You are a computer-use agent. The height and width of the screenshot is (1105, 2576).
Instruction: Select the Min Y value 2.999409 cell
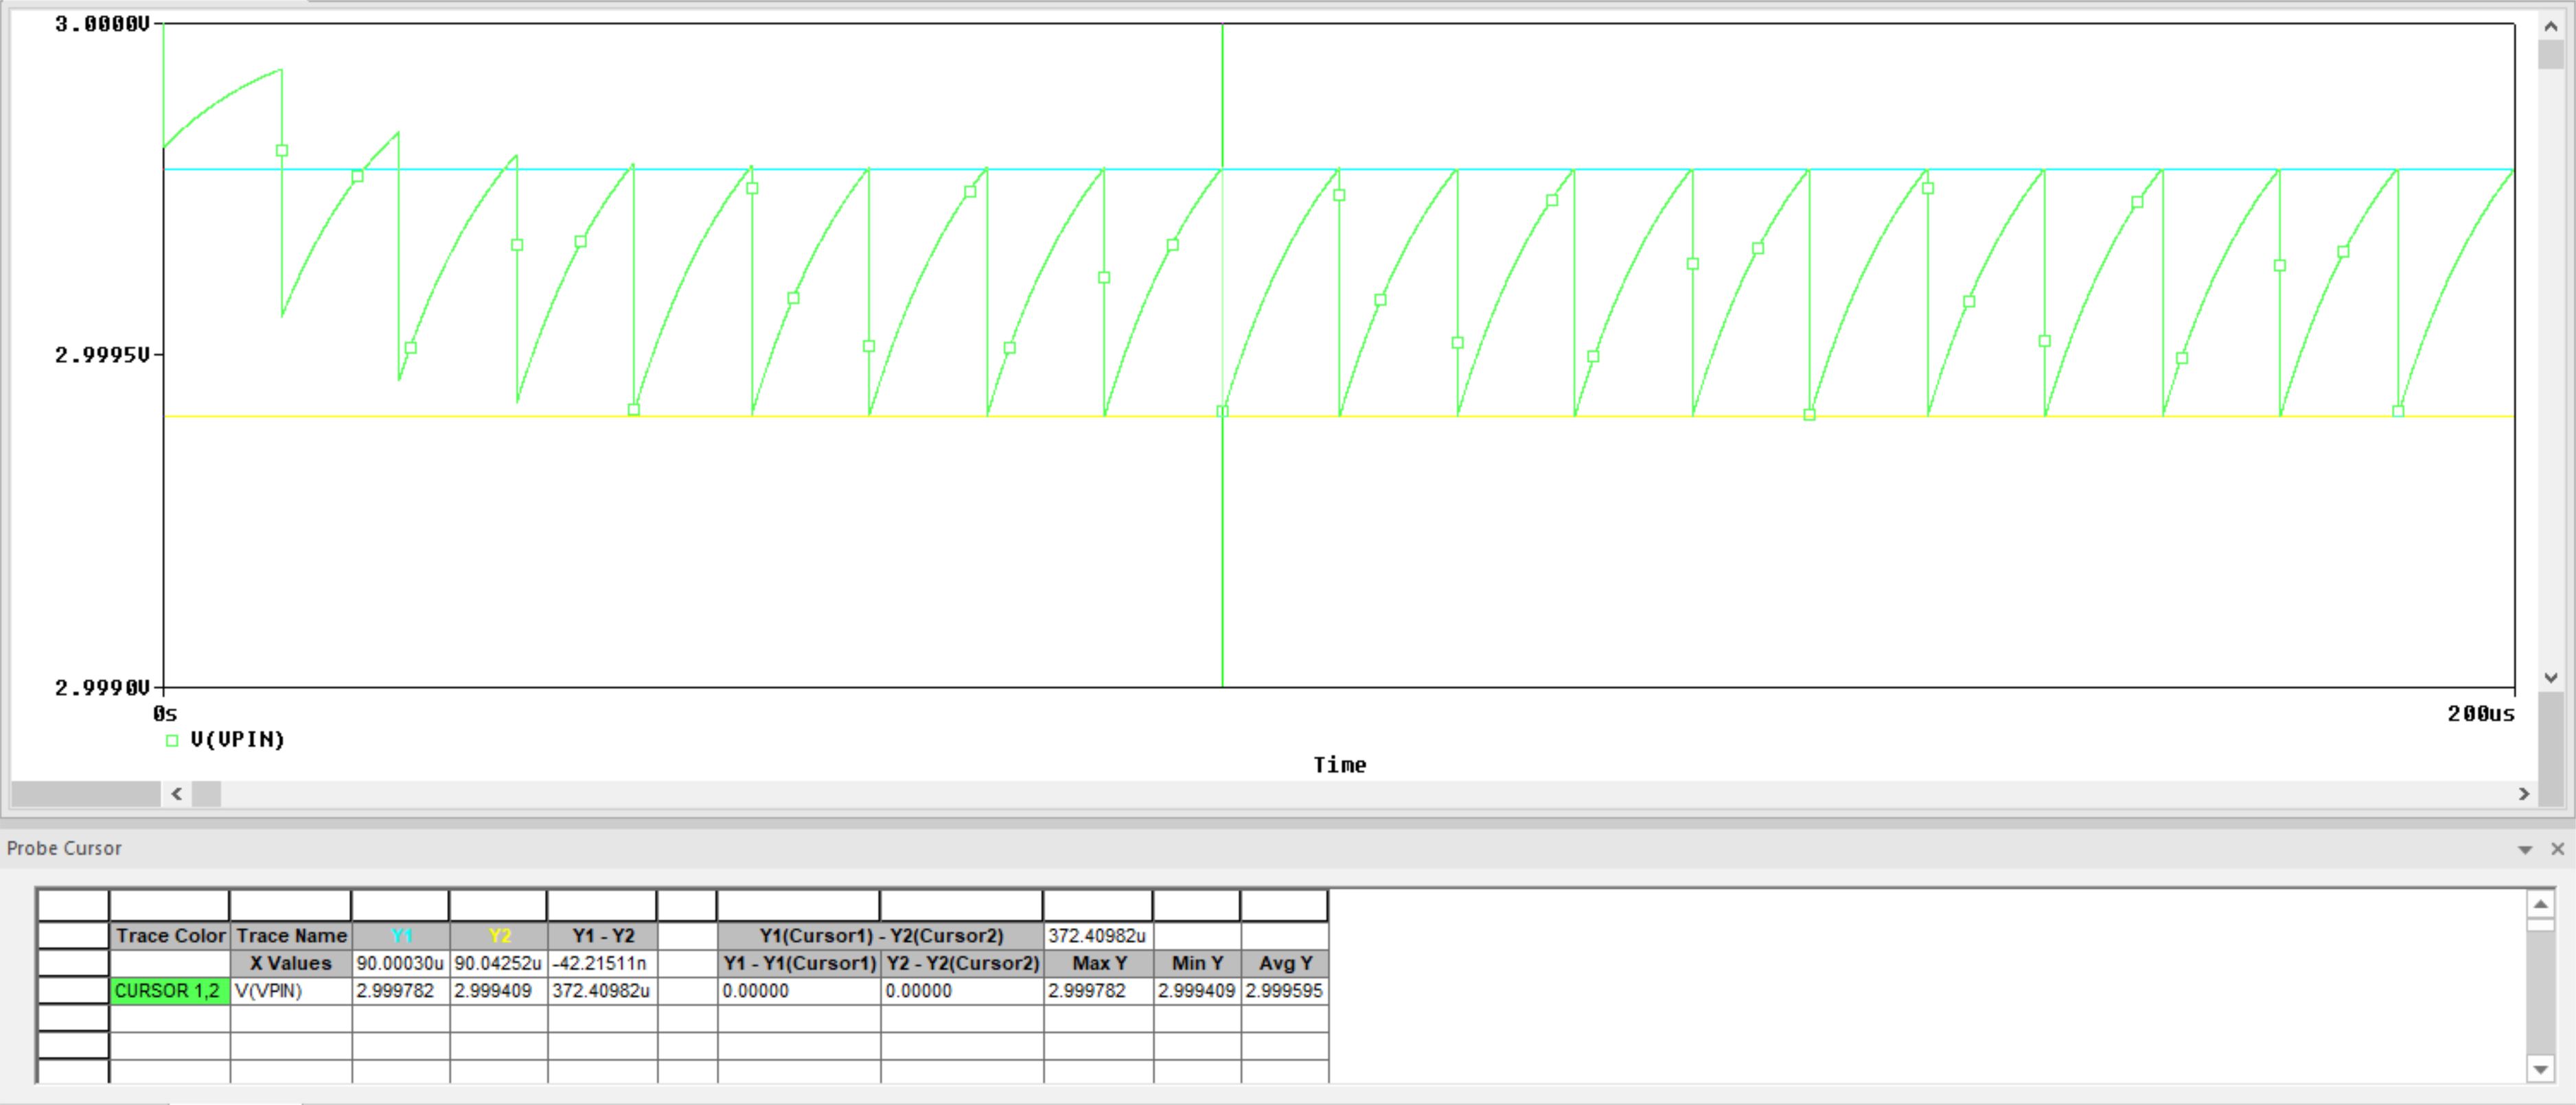[x=1197, y=991]
